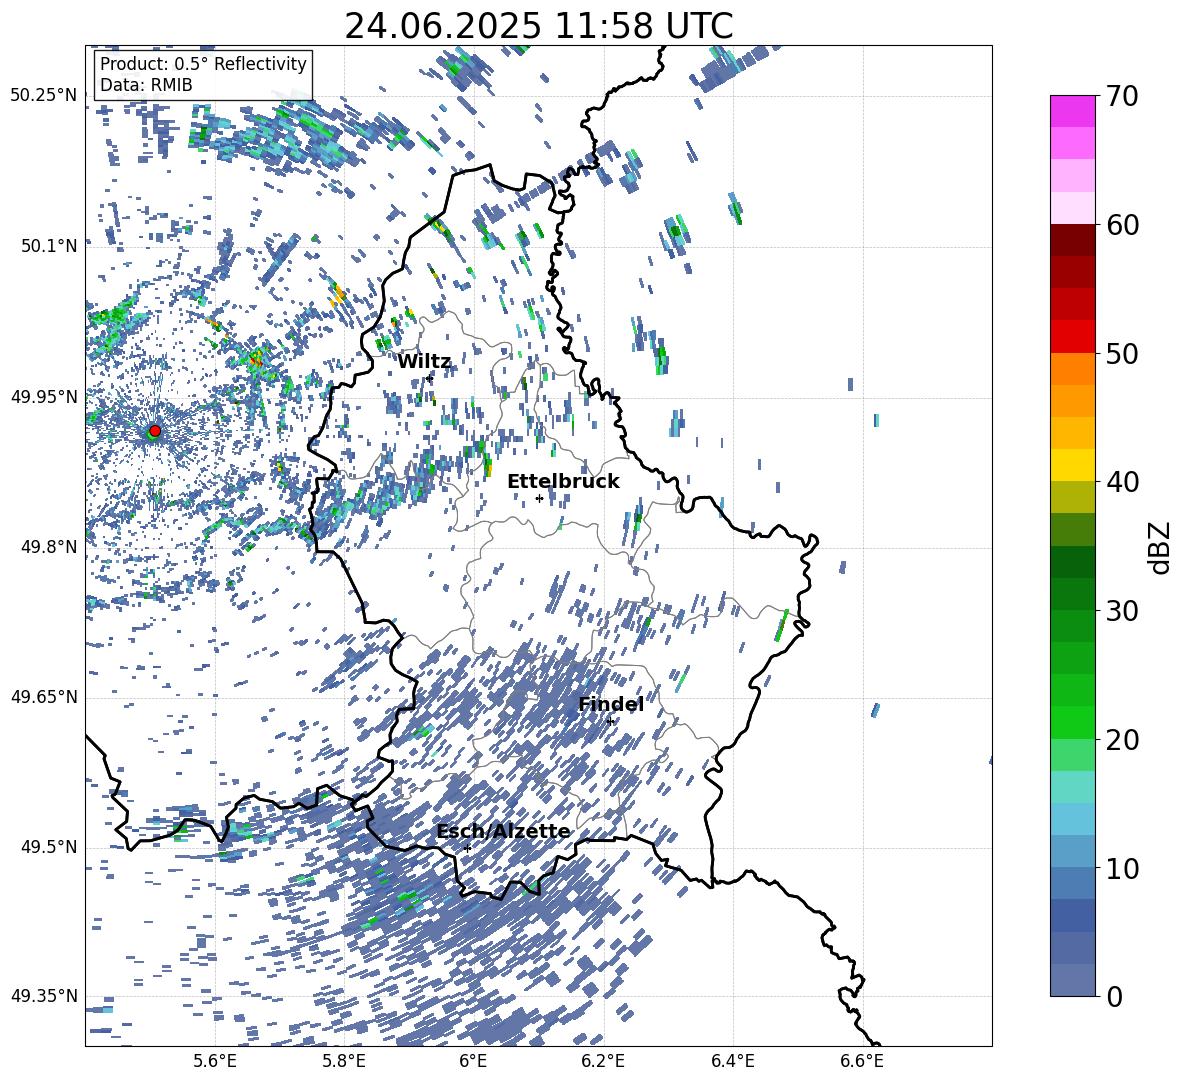This screenshot has width=1184, height=1081.
Task: Click the 6°E longitude label
Action: click(x=473, y=1061)
